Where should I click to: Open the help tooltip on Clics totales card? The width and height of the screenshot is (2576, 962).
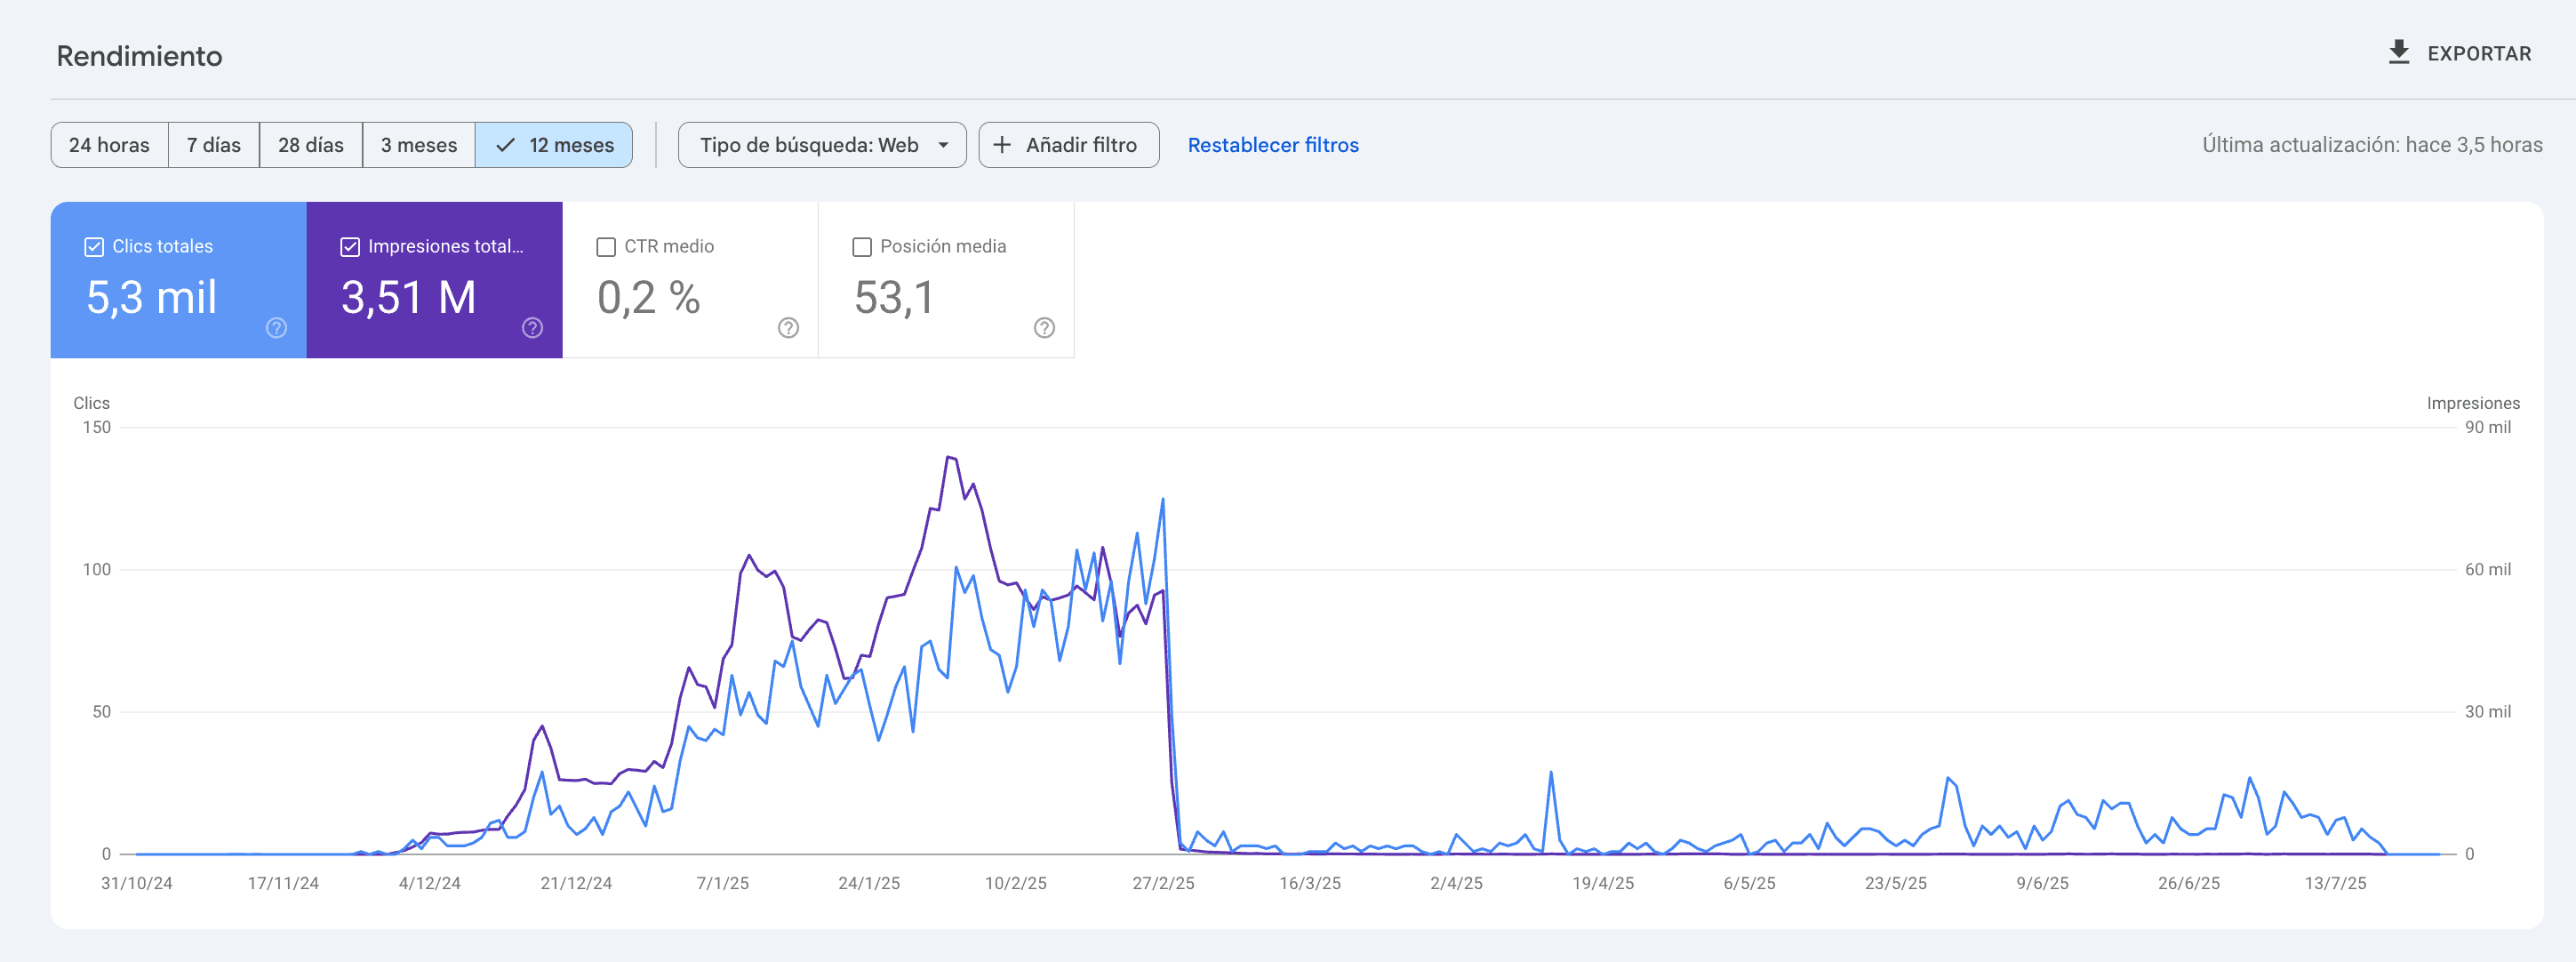coord(275,327)
